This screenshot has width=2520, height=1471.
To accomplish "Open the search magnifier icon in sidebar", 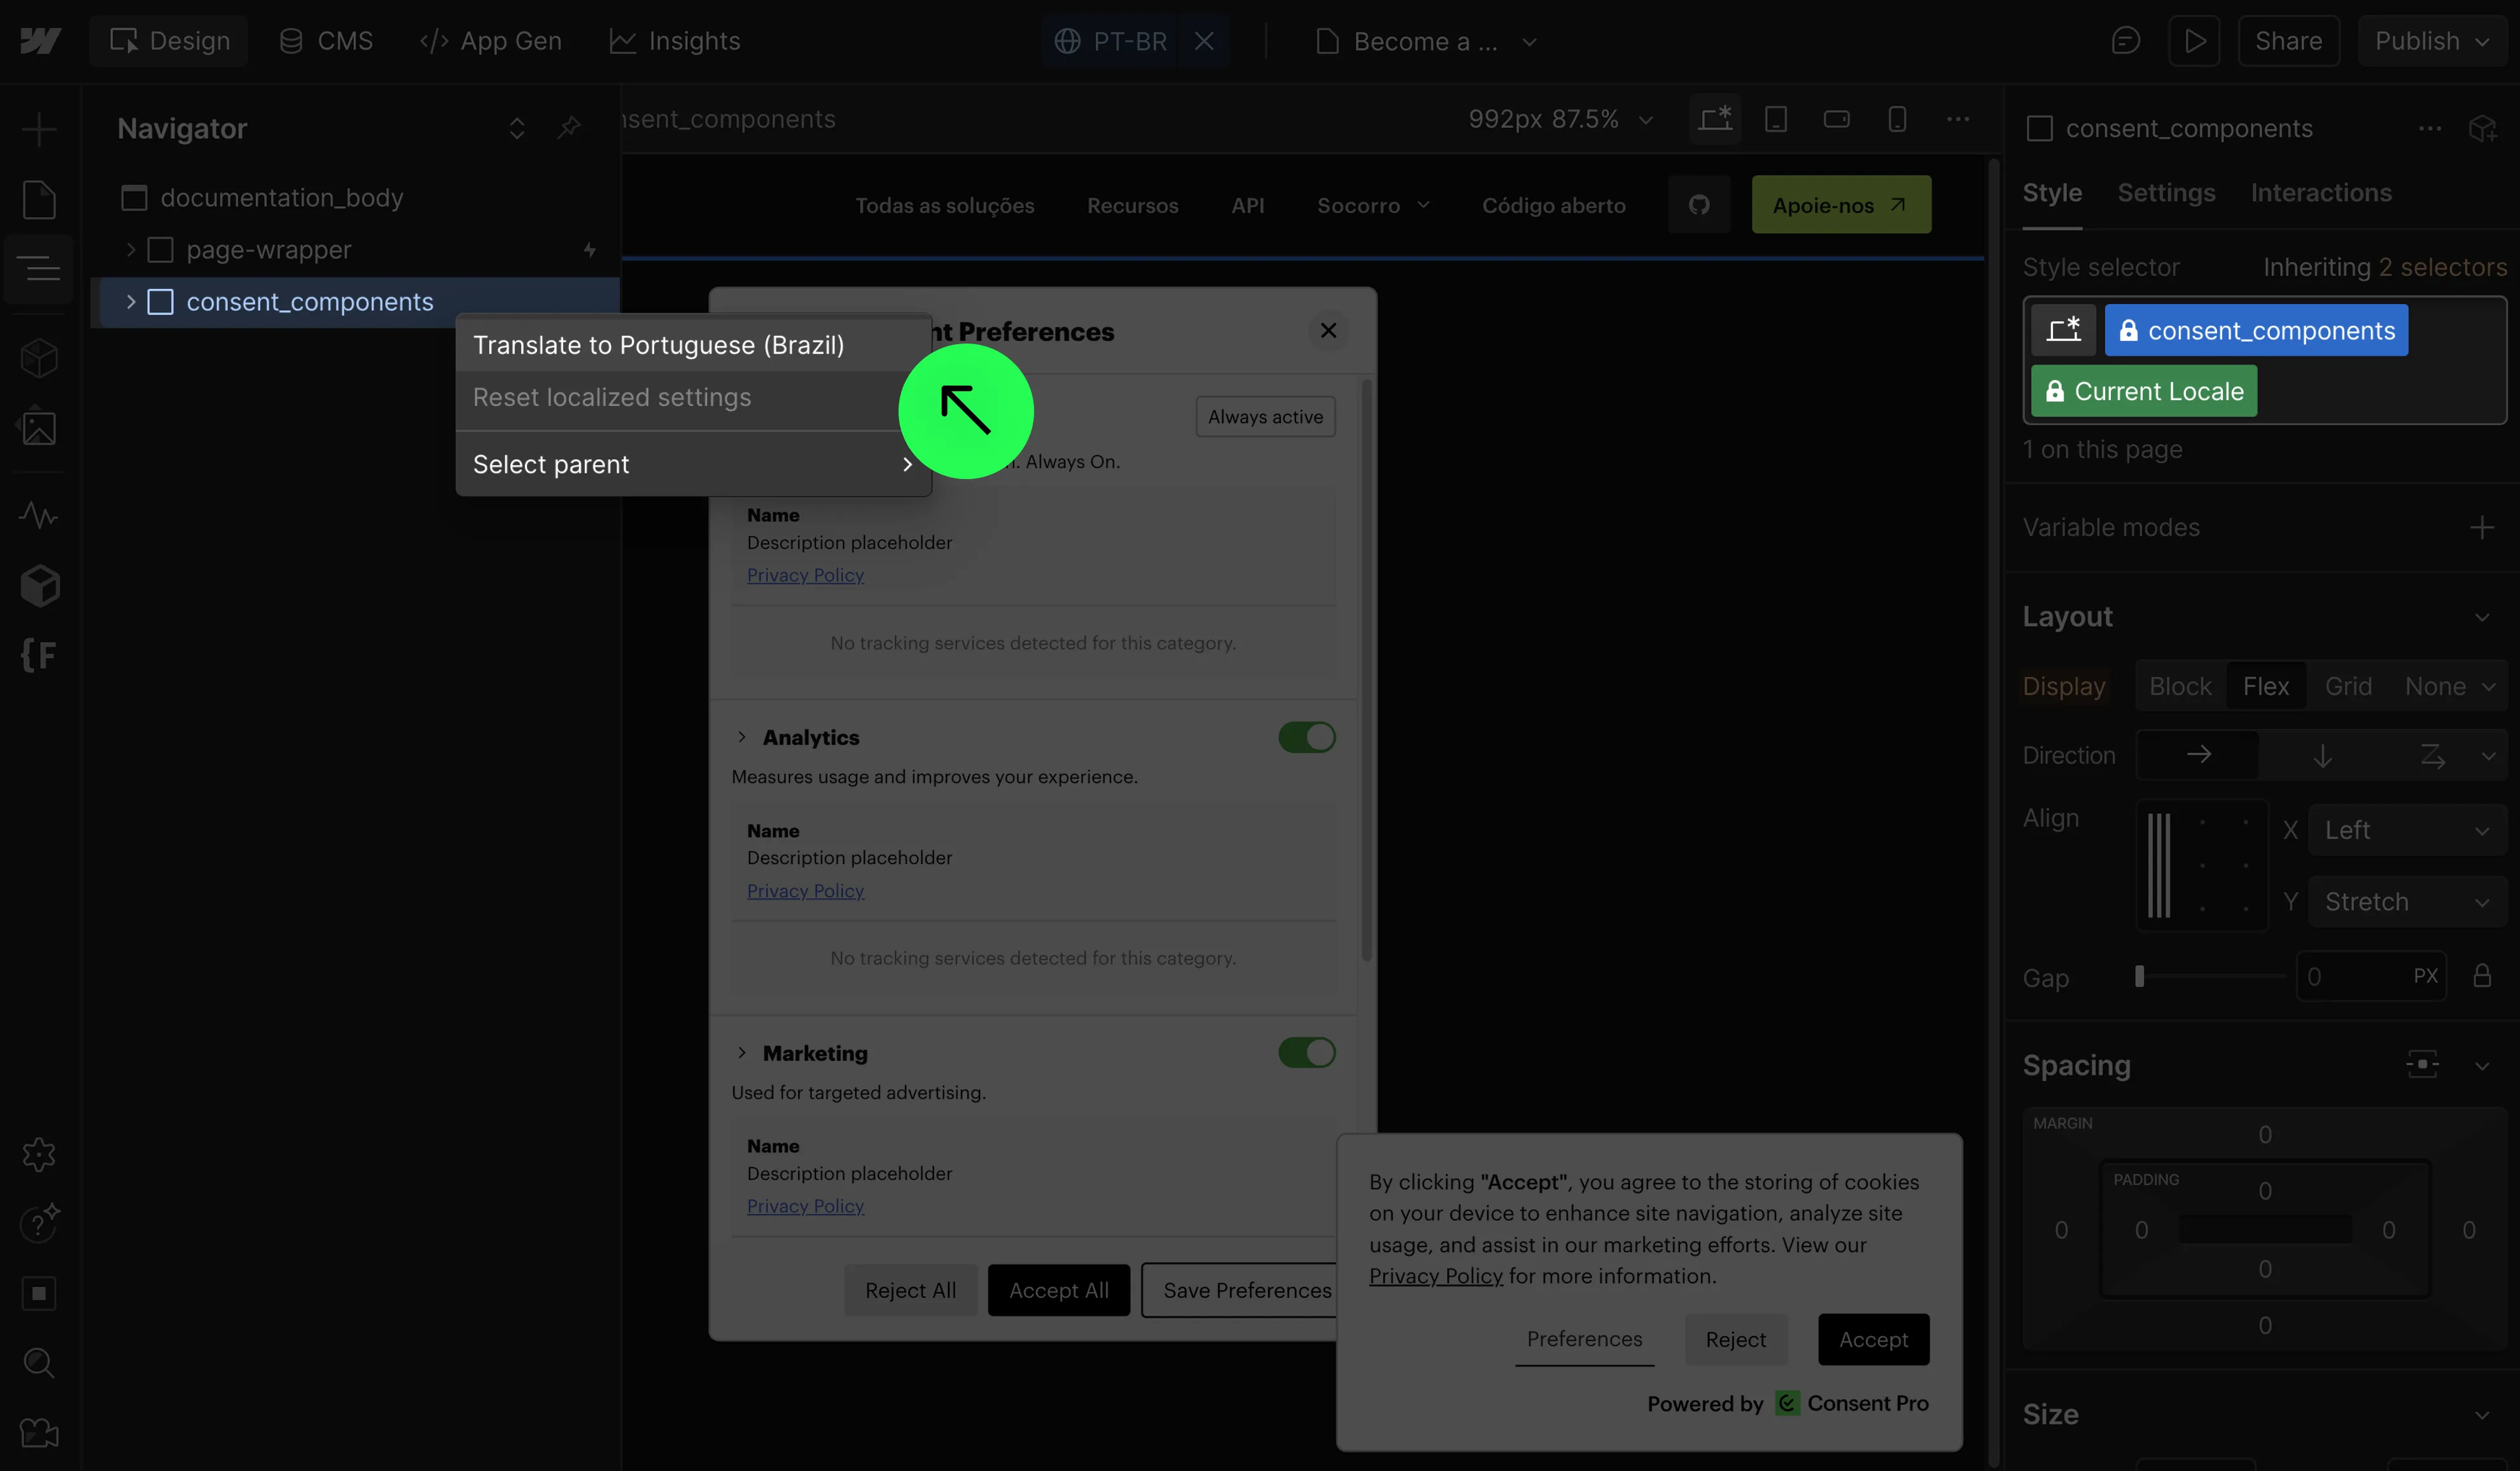I will tap(39, 1362).
